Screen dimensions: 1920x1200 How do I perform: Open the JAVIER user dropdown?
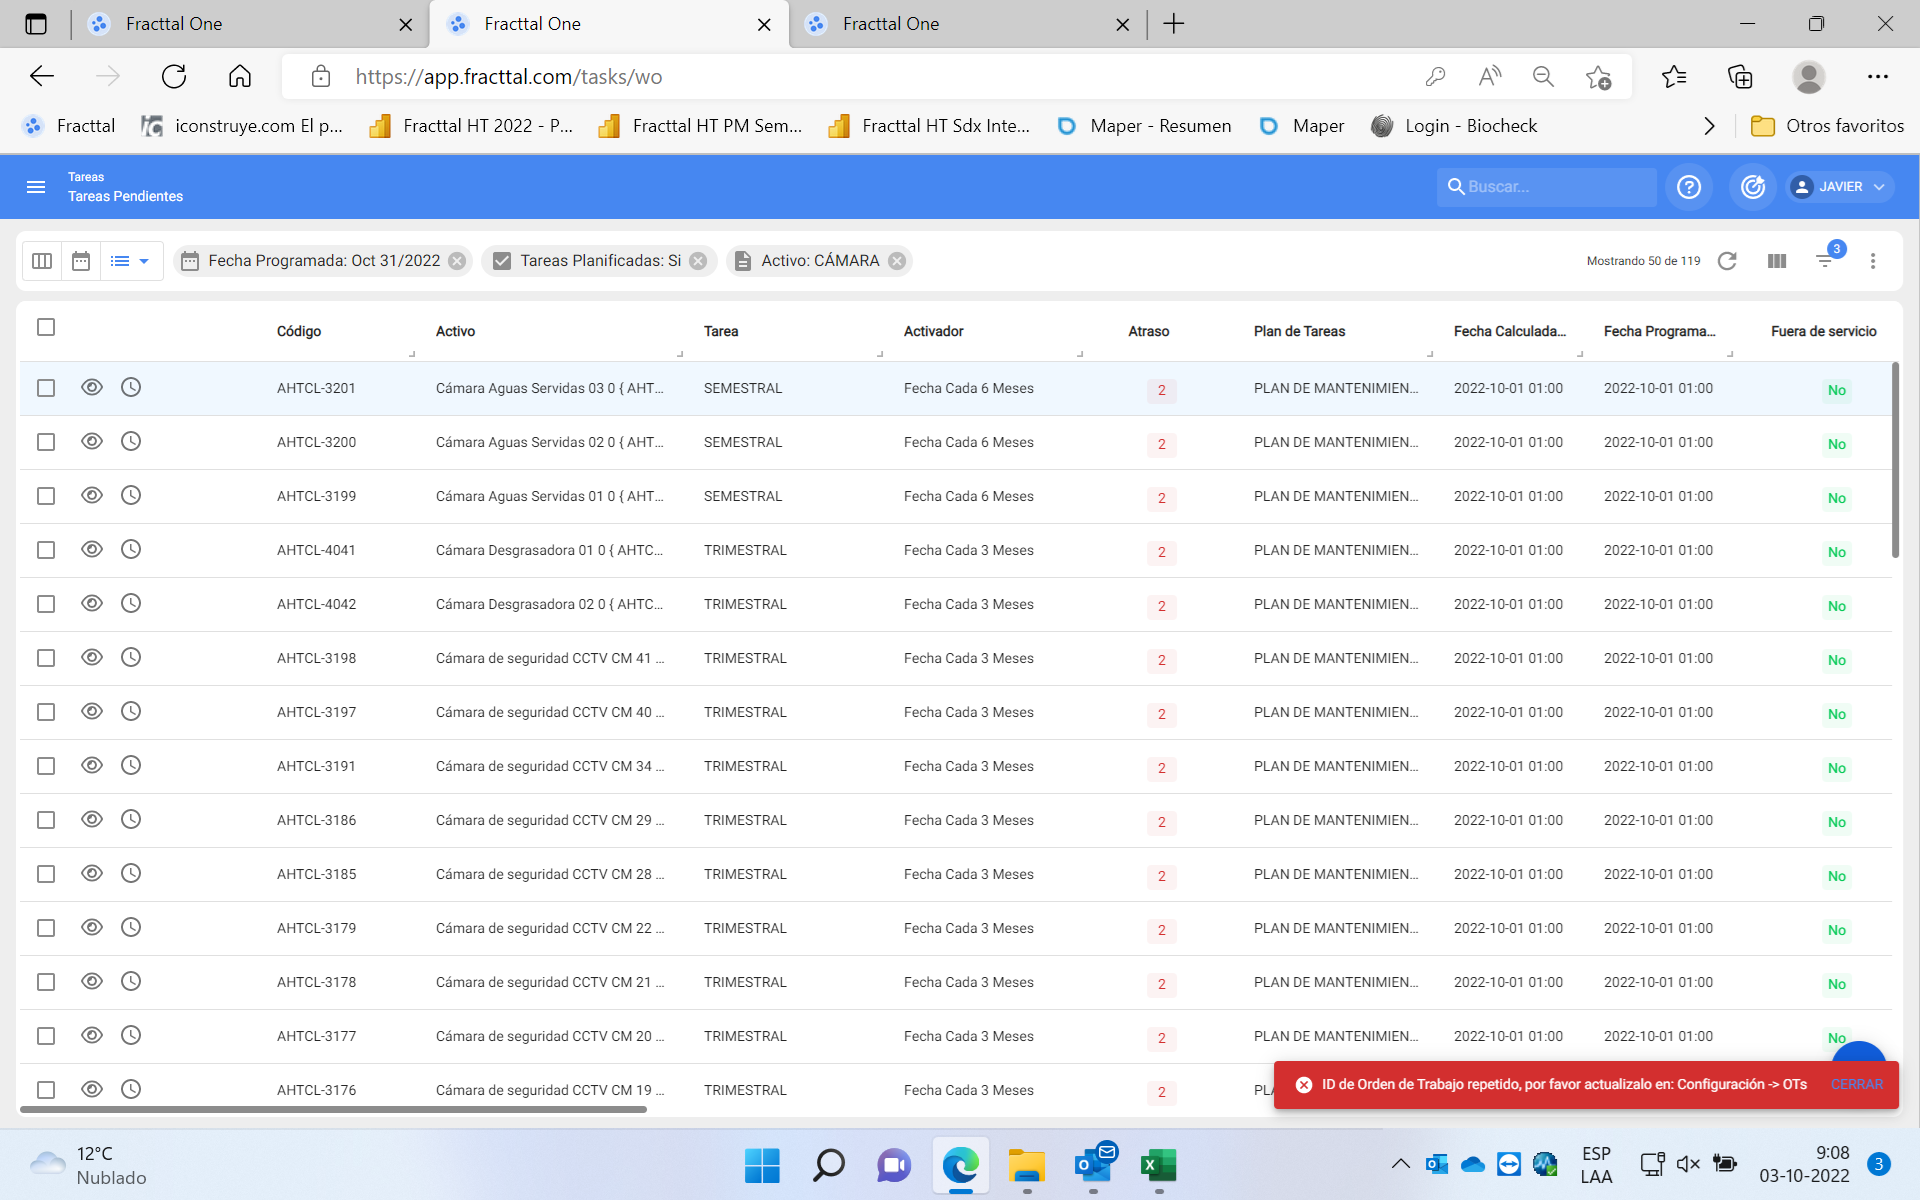[1840, 187]
